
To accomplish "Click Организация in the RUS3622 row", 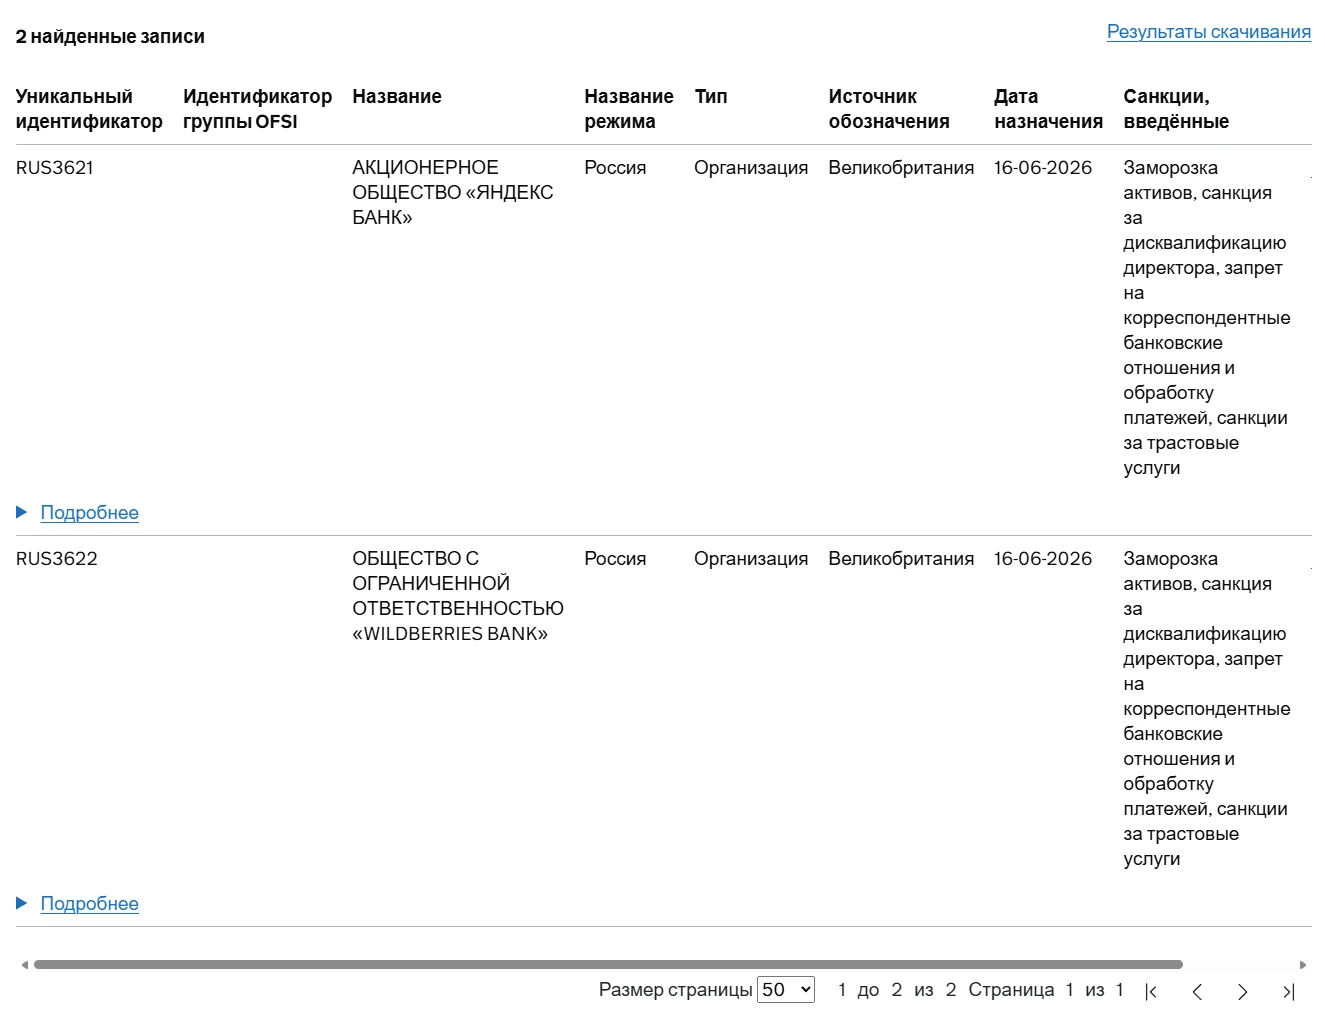I will coord(751,559).
